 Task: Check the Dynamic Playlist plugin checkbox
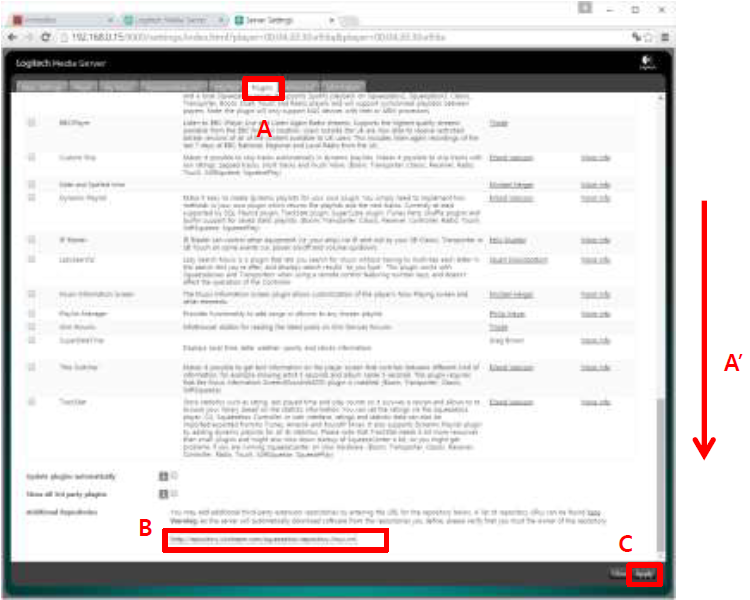31,199
